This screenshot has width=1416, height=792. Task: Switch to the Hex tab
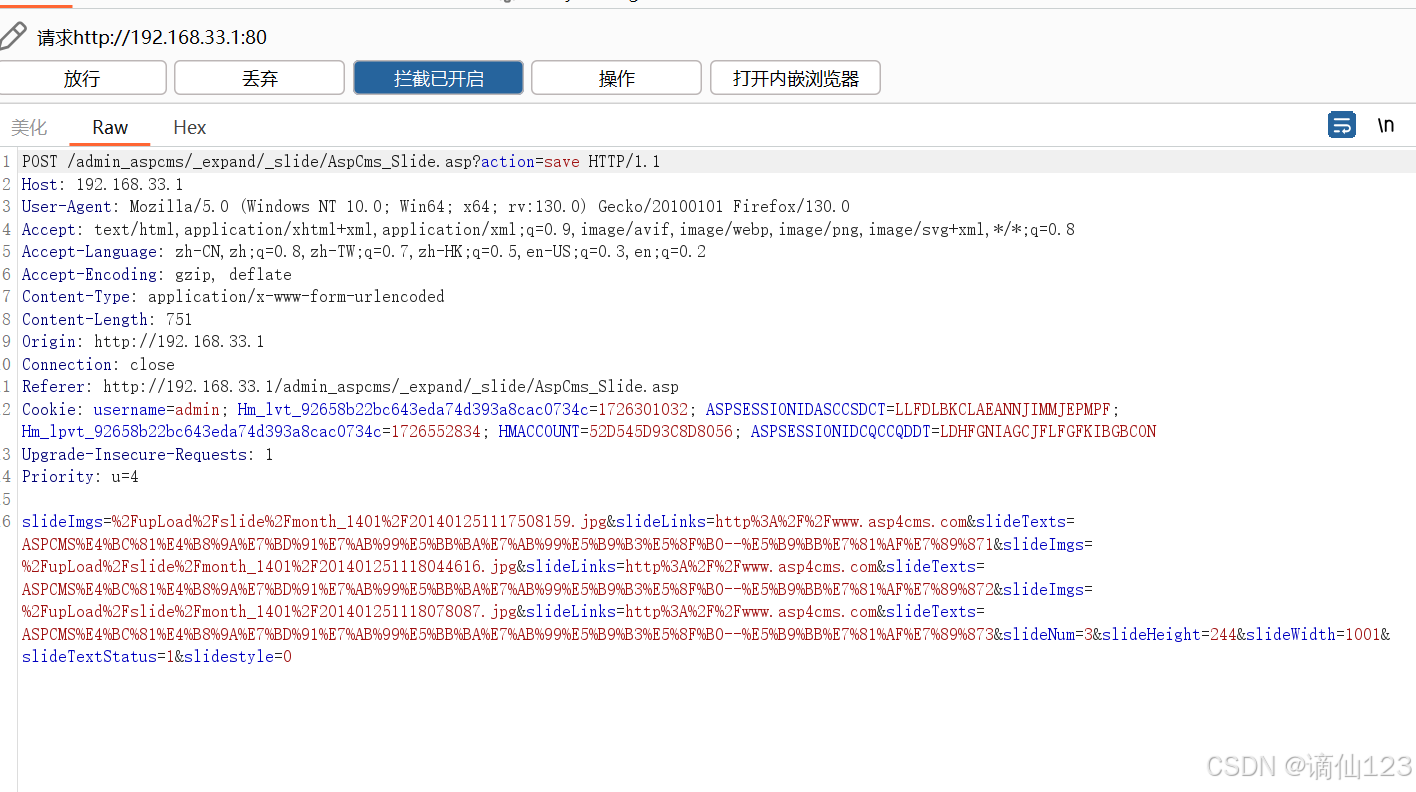(x=189, y=127)
